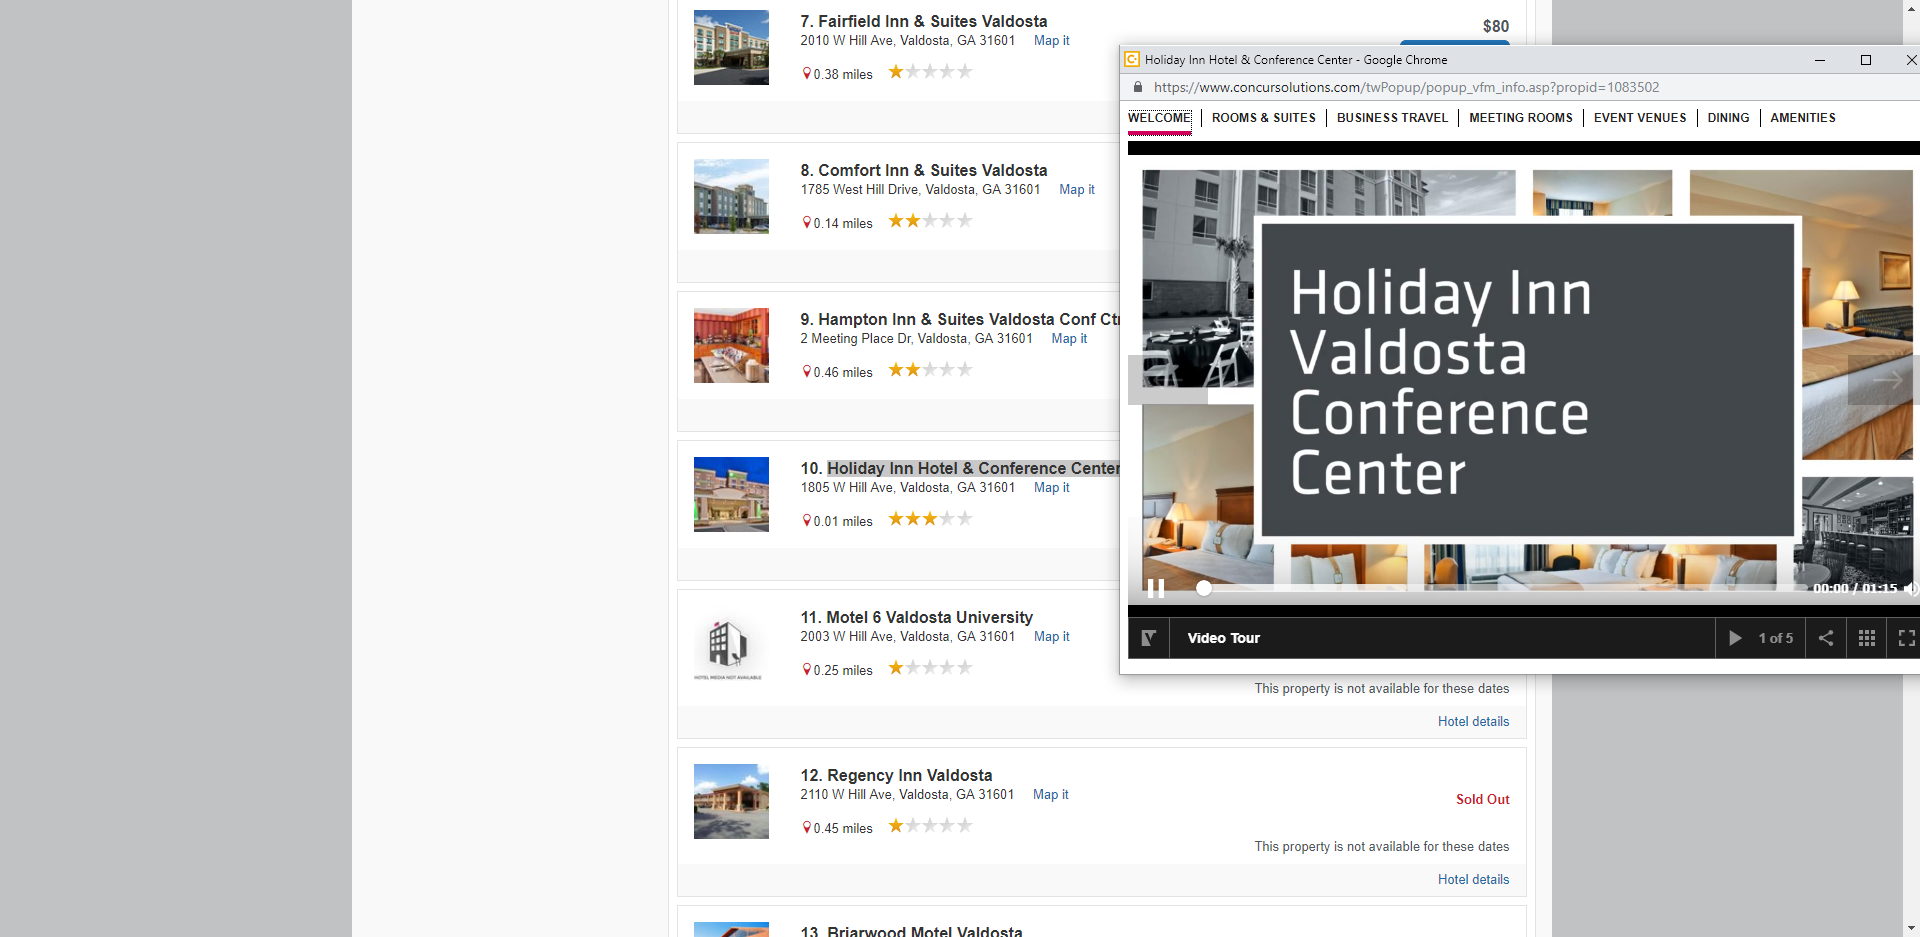
Task: Click the VFM logo icon beside Video Tour
Action: (1149, 638)
